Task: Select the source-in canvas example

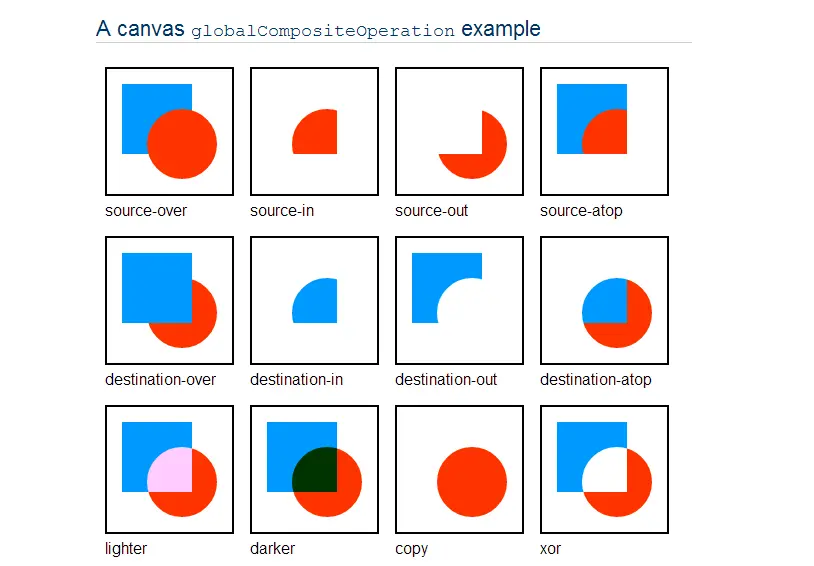Action: (x=314, y=131)
